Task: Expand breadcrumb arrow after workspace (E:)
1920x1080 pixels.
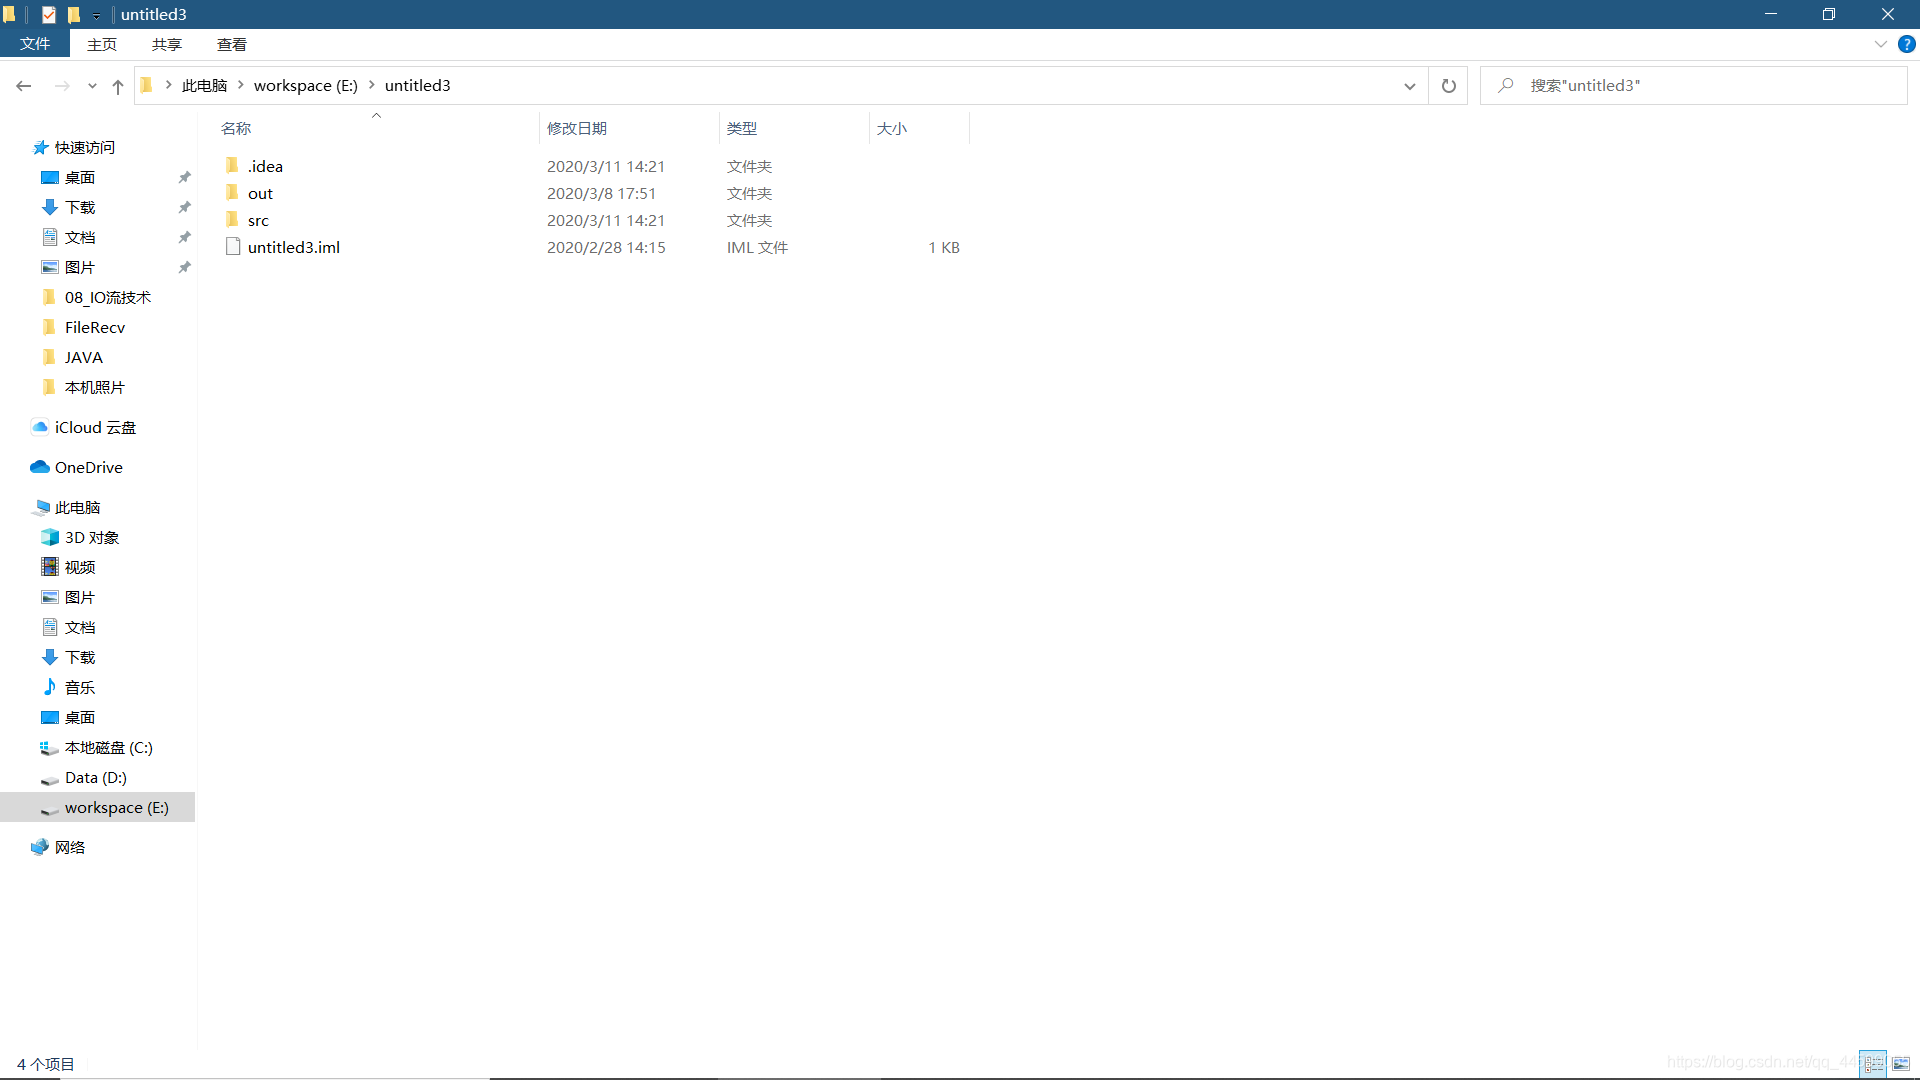Action: pyautogui.click(x=372, y=85)
